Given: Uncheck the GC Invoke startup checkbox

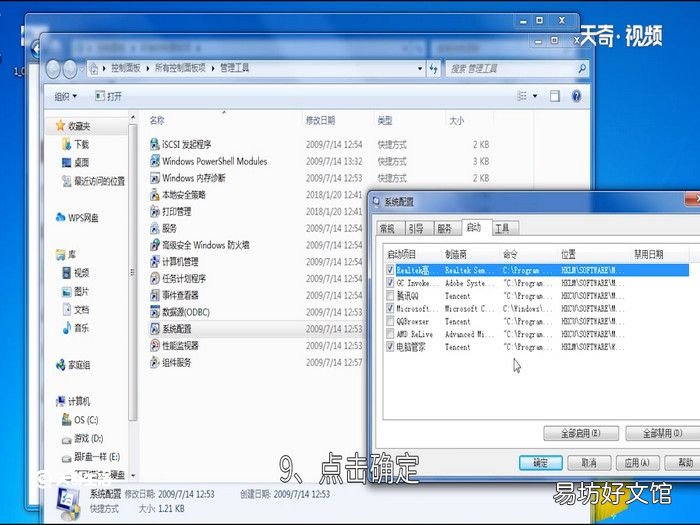Looking at the screenshot, I should [x=390, y=283].
